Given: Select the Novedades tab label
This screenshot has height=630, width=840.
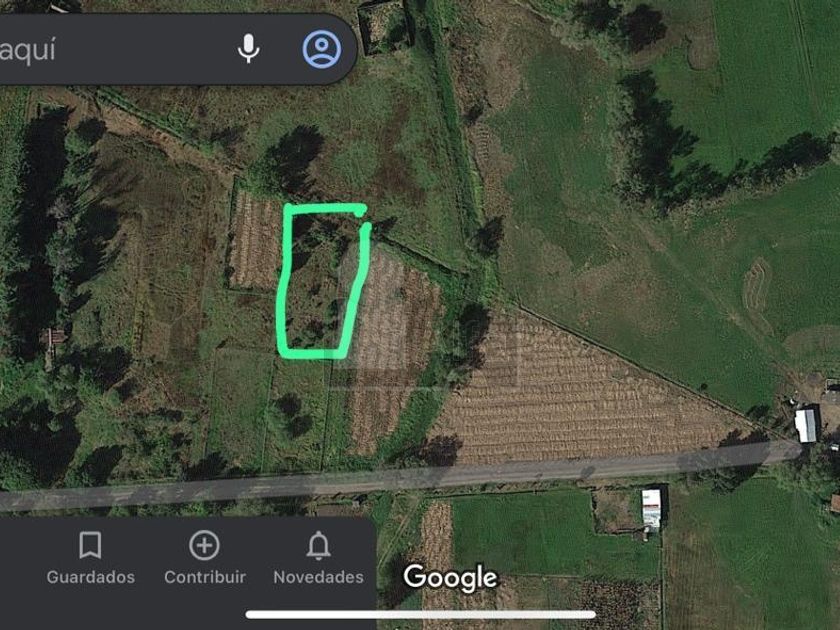Looking at the screenshot, I should 318,577.
